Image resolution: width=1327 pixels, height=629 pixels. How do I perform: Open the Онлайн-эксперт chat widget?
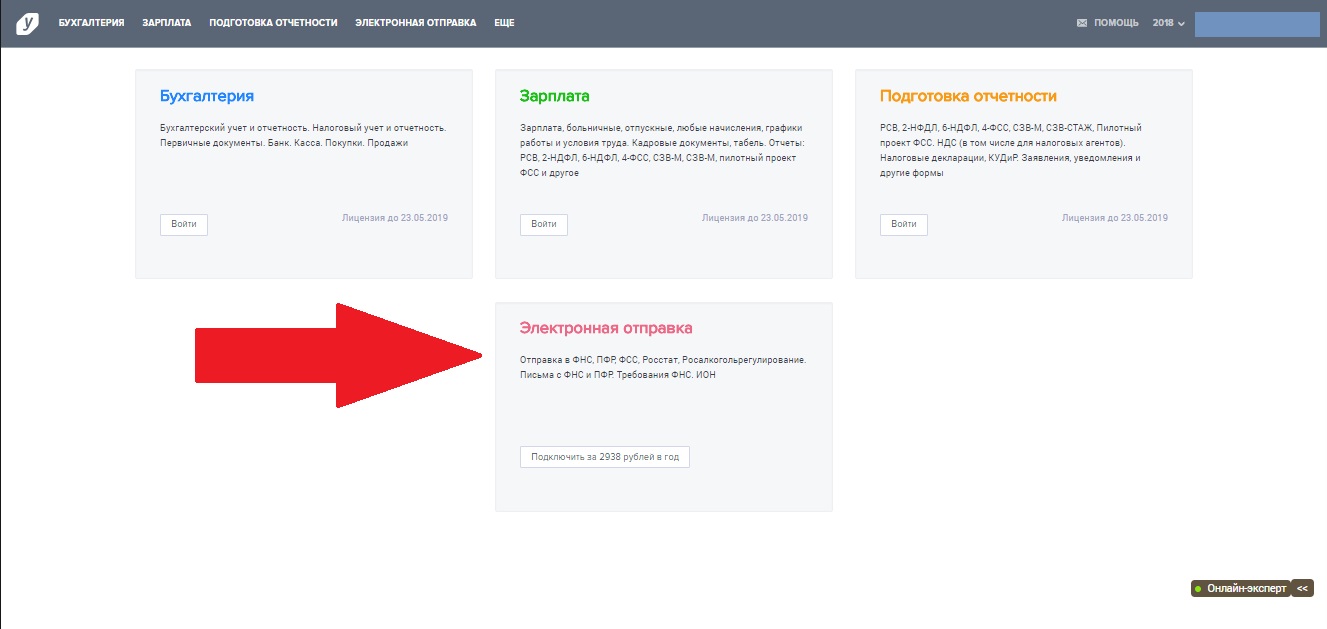point(1246,589)
